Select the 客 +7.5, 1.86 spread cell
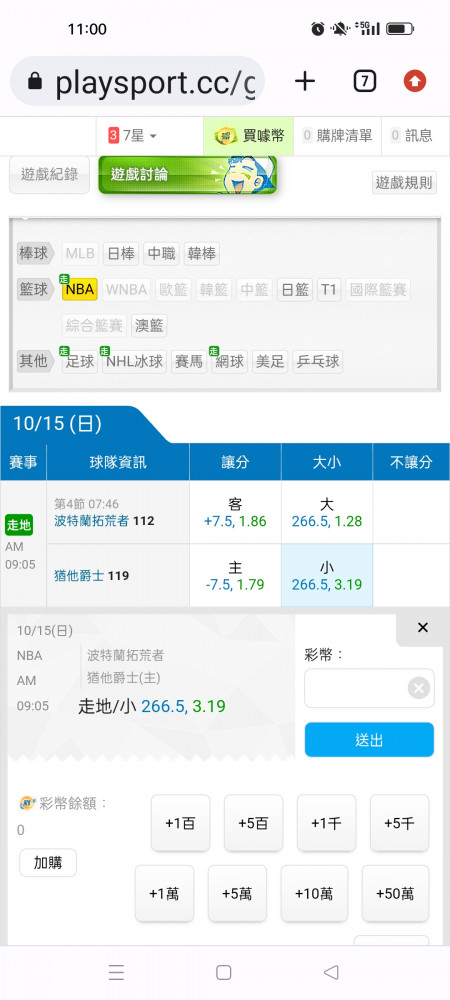 click(235, 512)
